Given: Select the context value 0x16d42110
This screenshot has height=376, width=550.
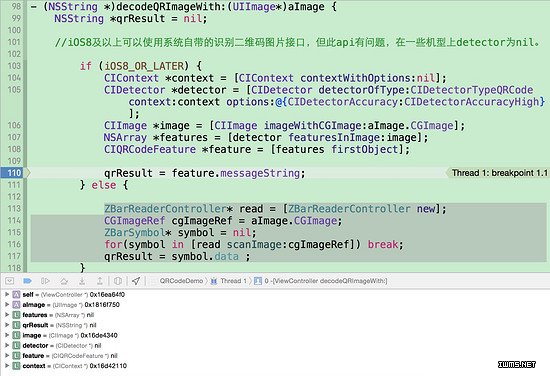Looking at the screenshot, I should [x=108, y=365].
